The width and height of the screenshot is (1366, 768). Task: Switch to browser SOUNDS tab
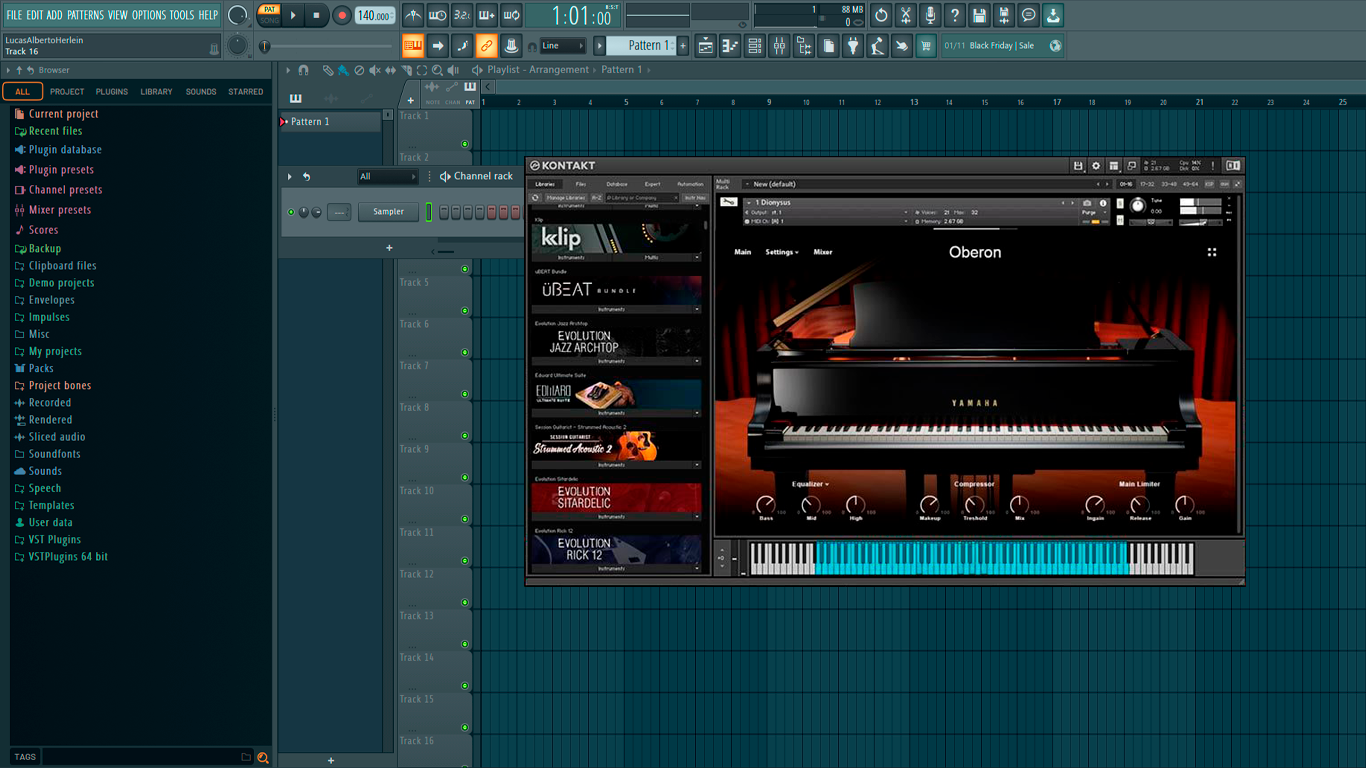201,92
